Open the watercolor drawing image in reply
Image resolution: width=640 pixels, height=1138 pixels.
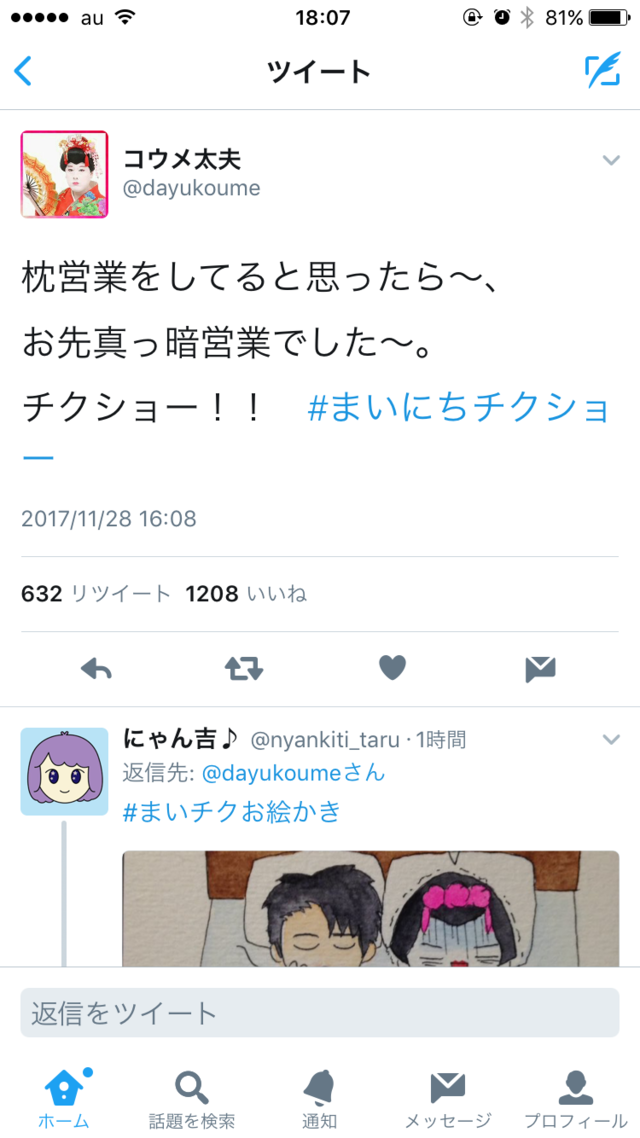coord(370,909)
